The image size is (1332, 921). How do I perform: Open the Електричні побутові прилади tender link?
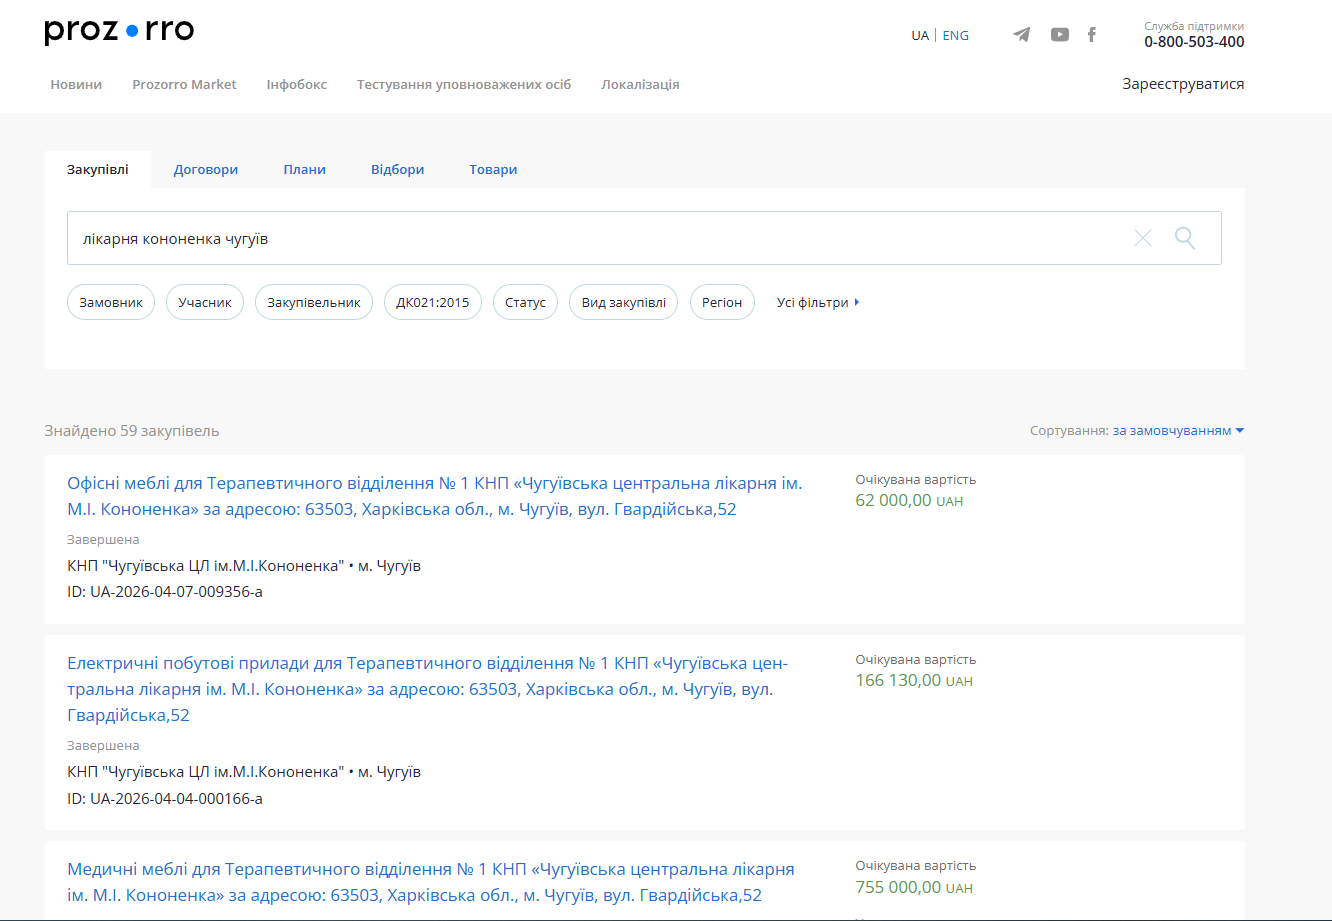[x=428, y=689]
